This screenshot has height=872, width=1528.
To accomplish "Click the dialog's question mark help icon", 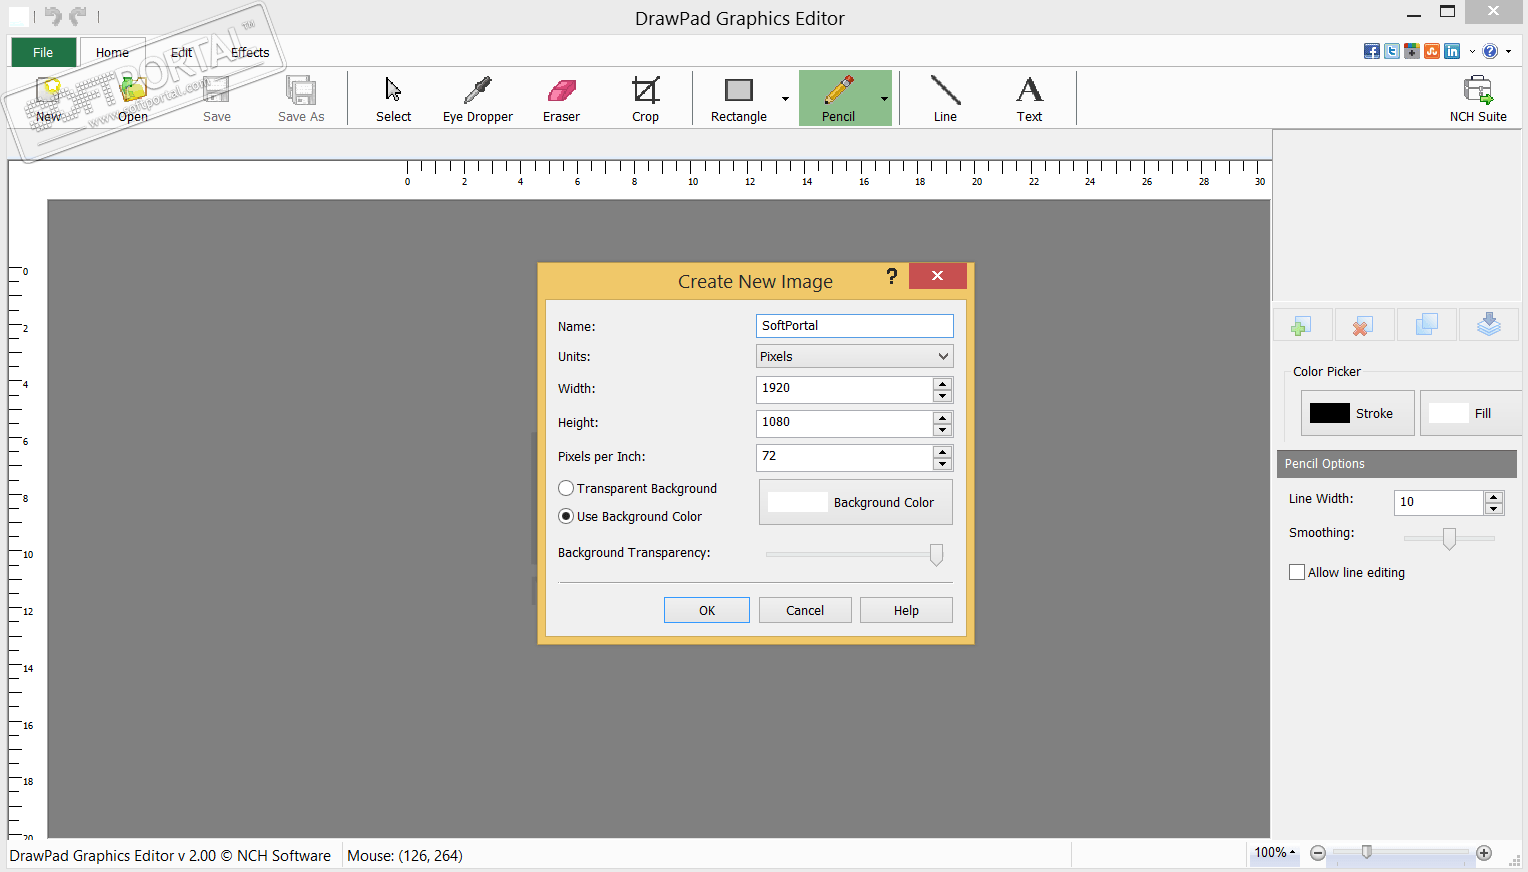I will [891, 276].
